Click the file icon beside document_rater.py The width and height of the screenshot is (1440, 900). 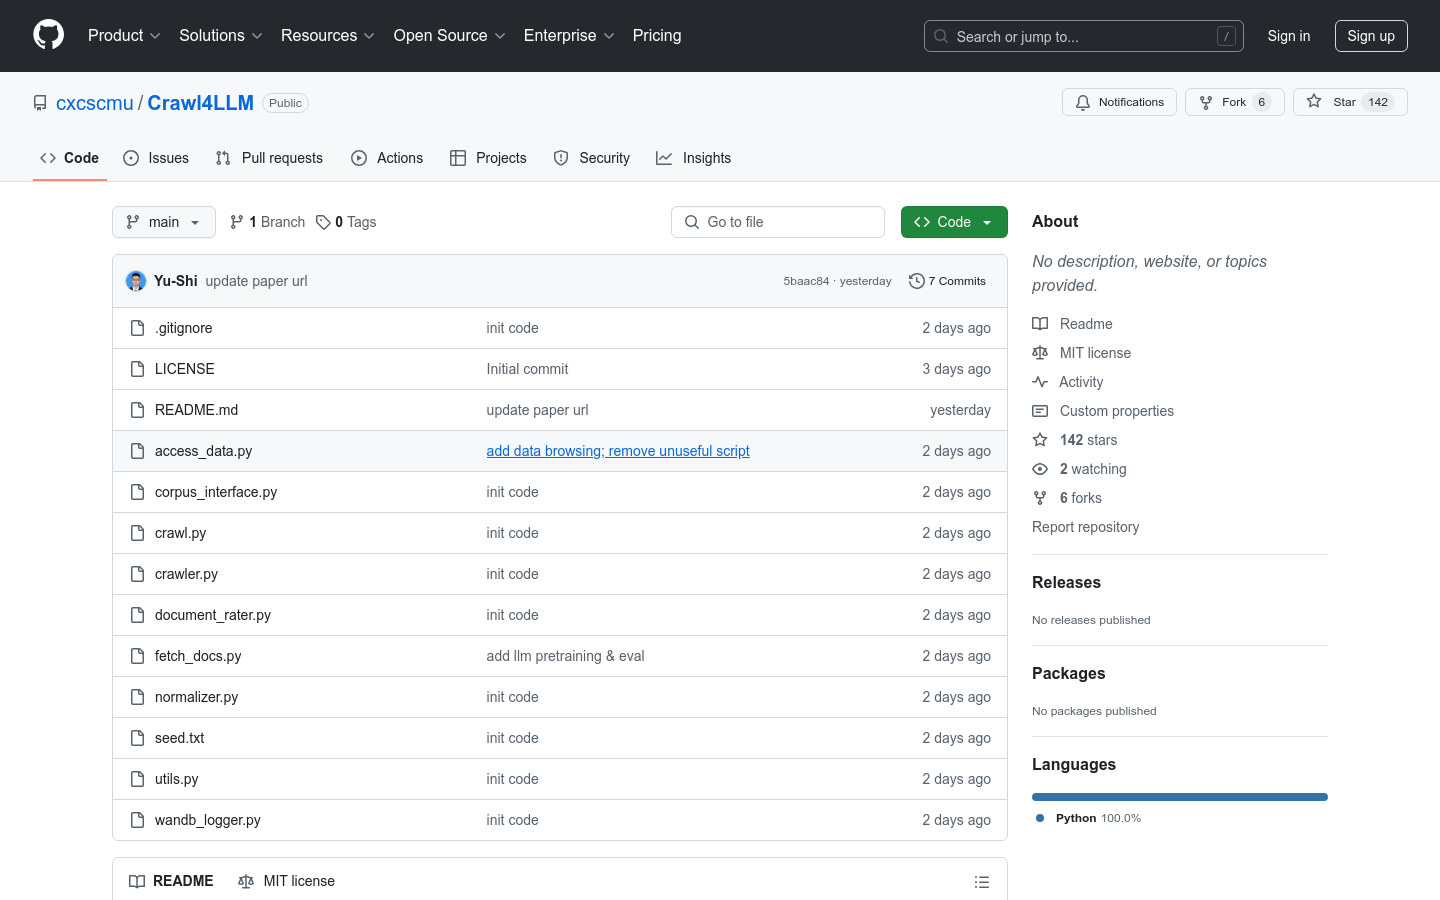[138, 615]
